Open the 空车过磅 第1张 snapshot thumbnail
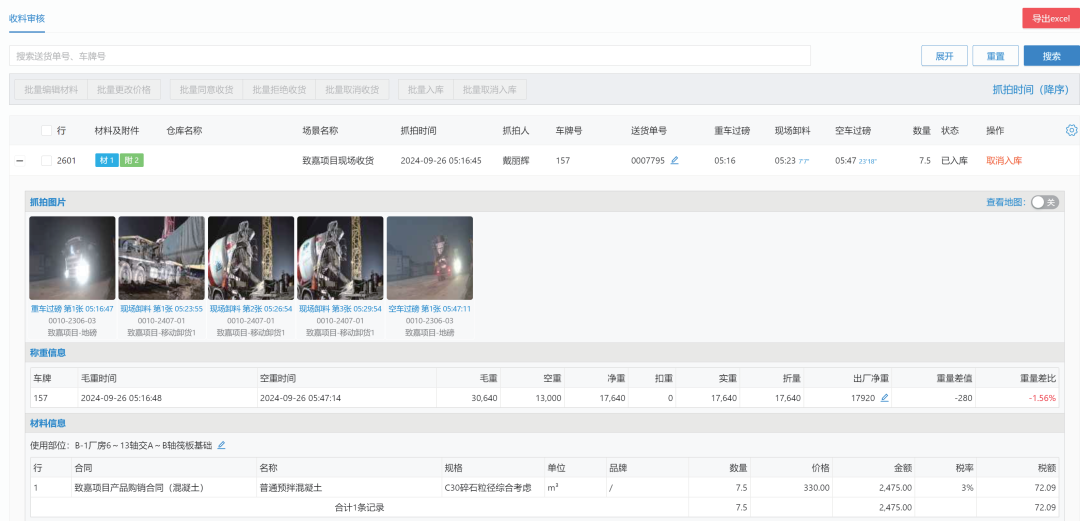This screenshot has width=1080, height=521. point(430,258)
